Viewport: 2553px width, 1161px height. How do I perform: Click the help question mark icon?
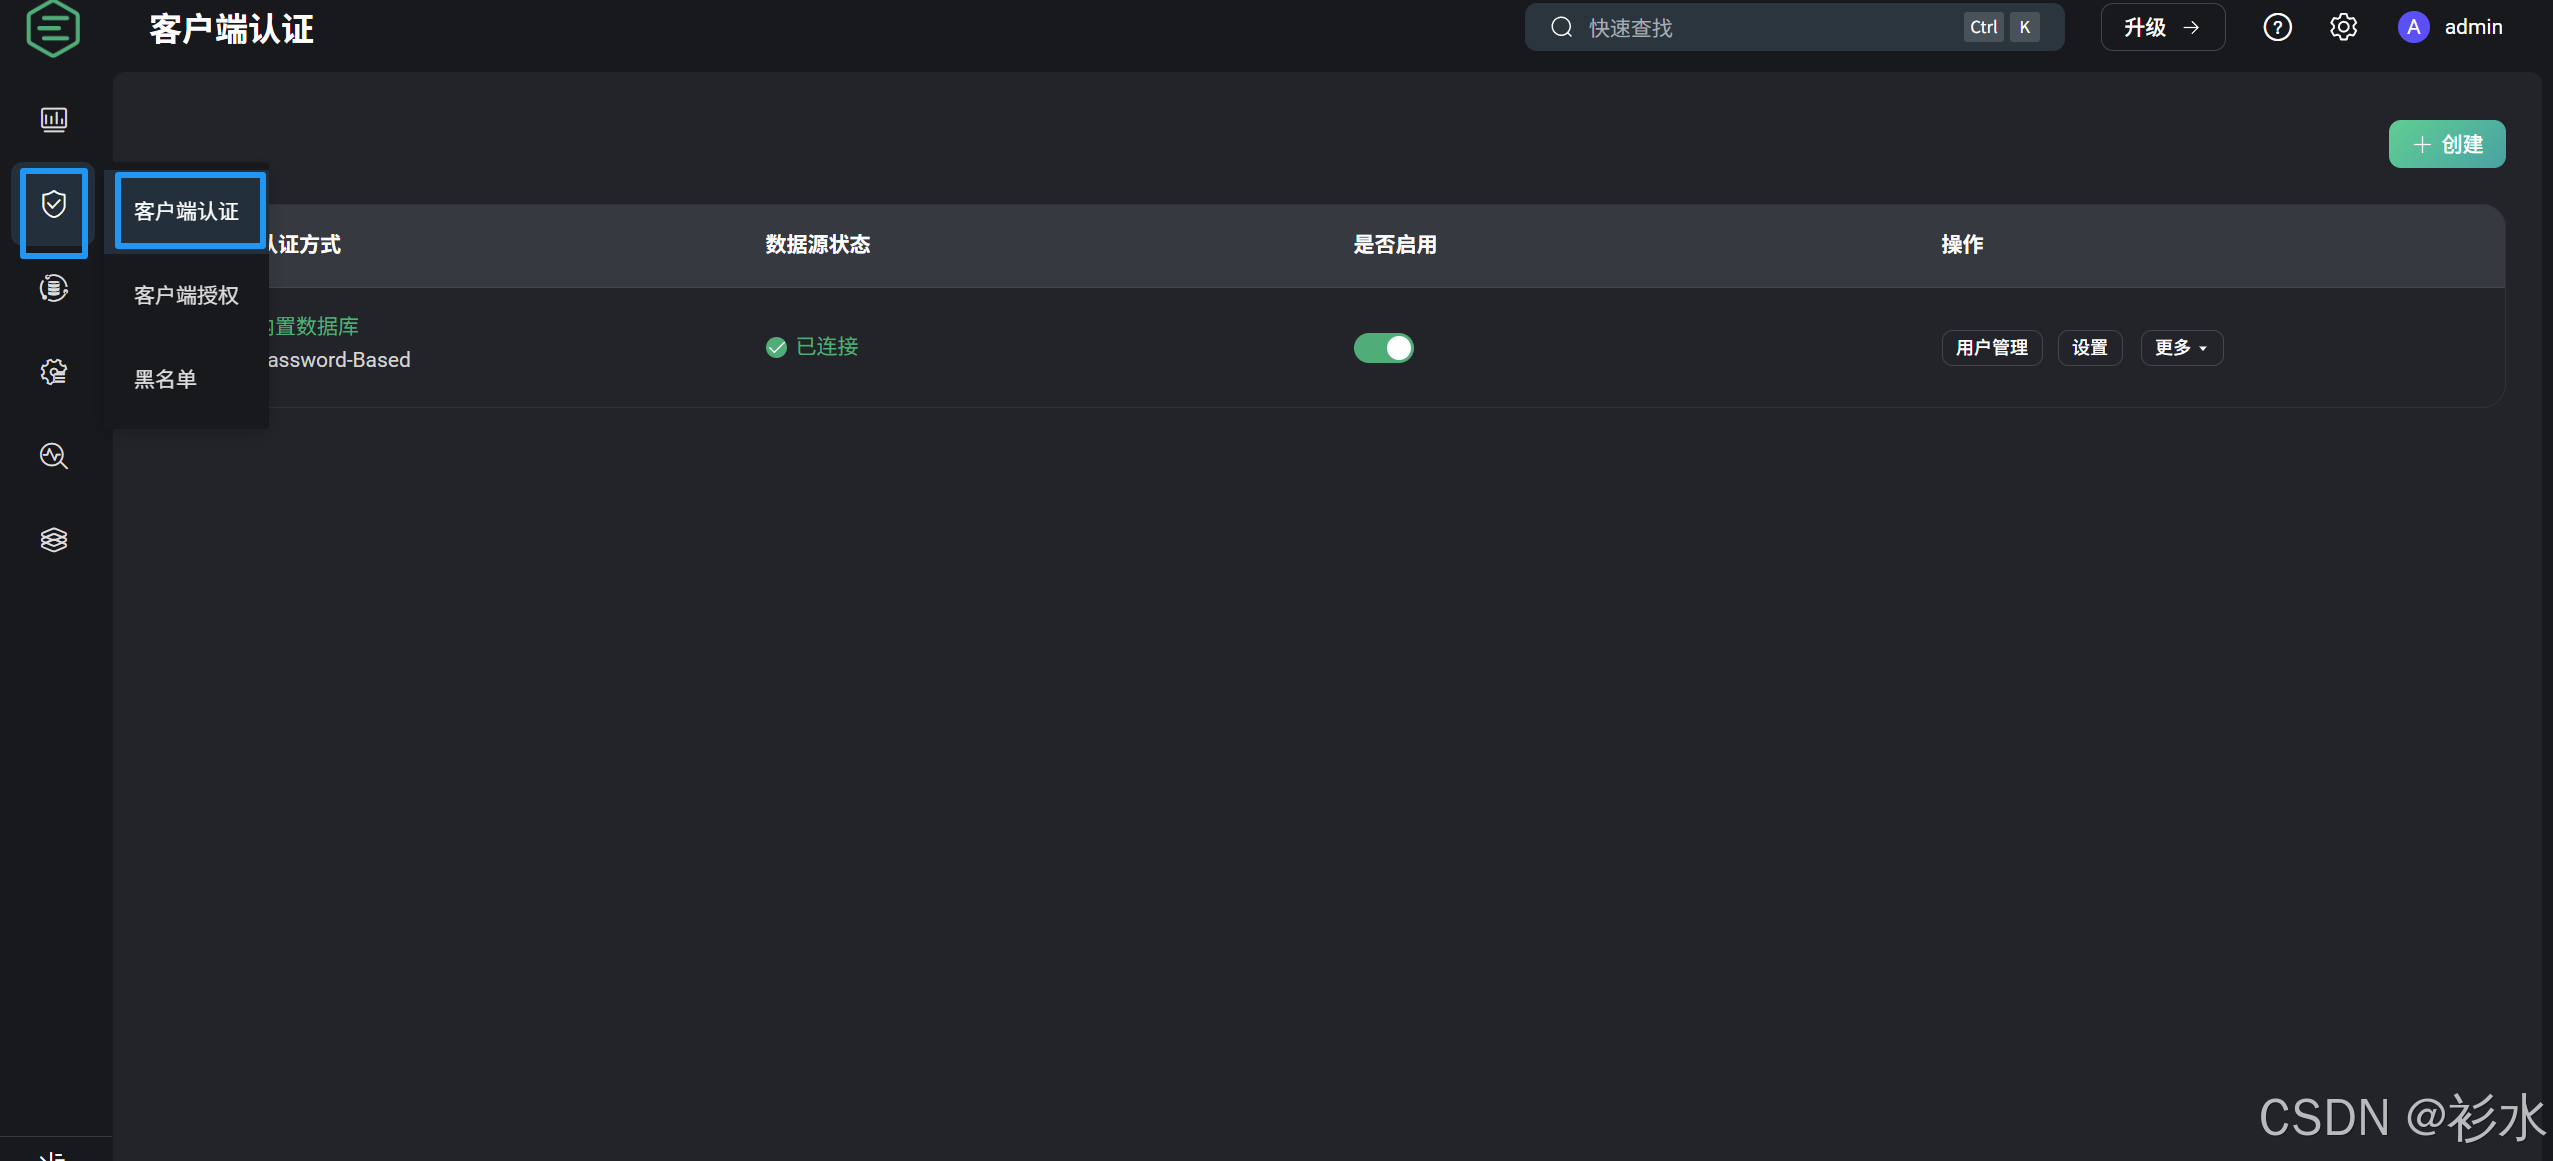pyautogui.click(x=2277, y=27)
